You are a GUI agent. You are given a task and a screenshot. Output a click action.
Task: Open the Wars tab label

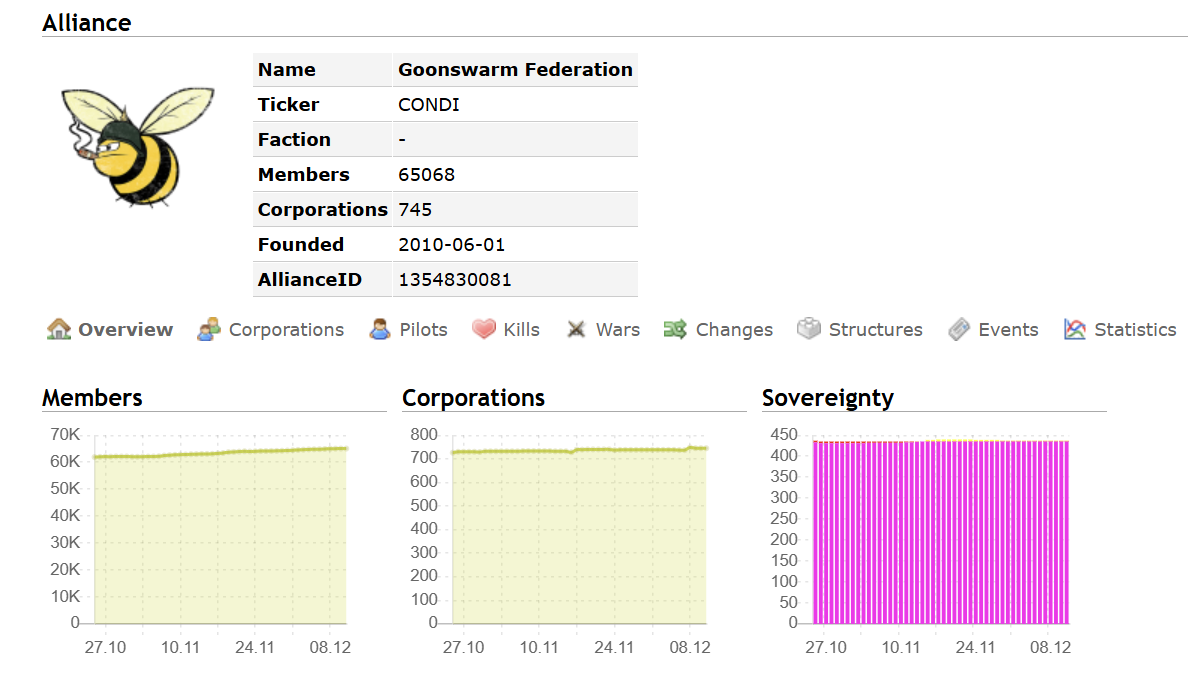(x=617, y=330)
